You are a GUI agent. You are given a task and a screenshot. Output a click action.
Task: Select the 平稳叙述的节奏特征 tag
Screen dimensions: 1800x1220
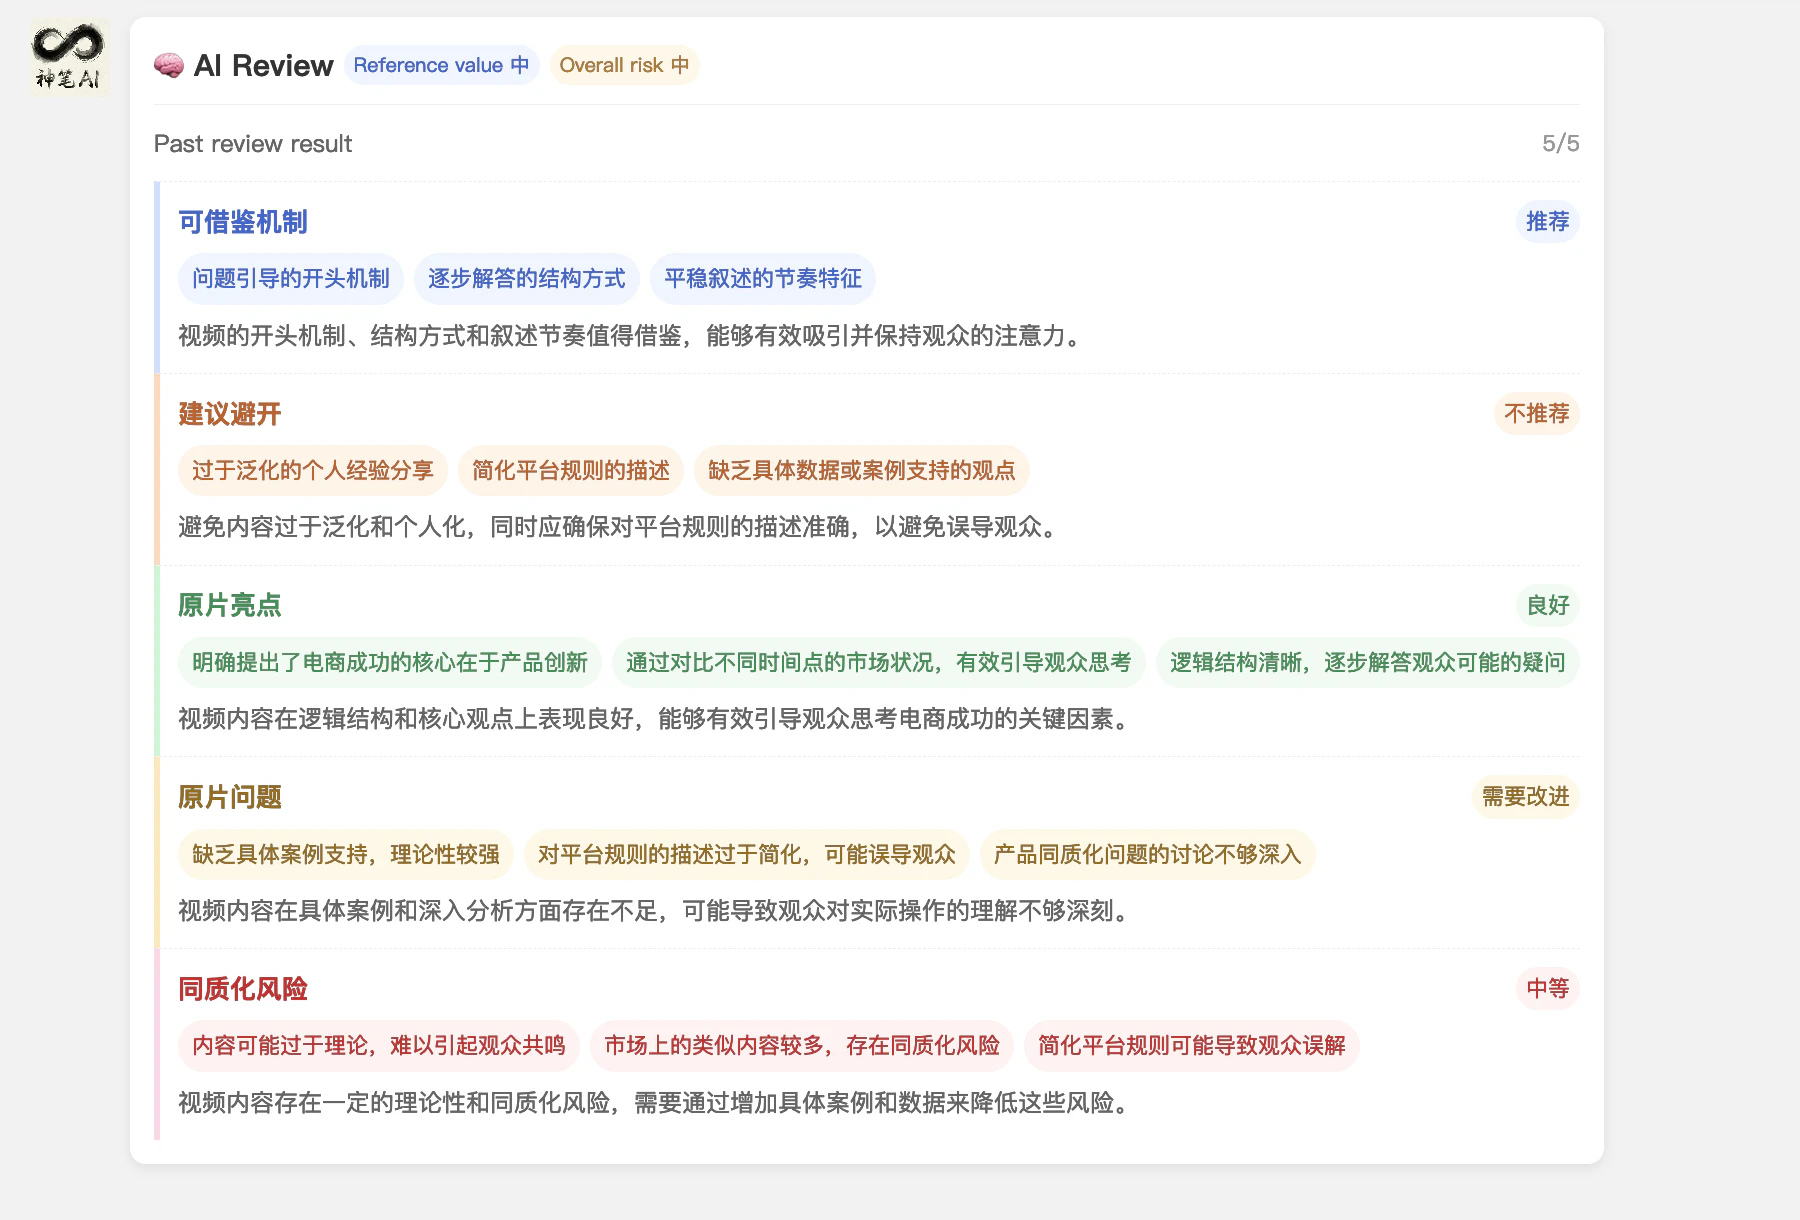click(x=763, y=278)
